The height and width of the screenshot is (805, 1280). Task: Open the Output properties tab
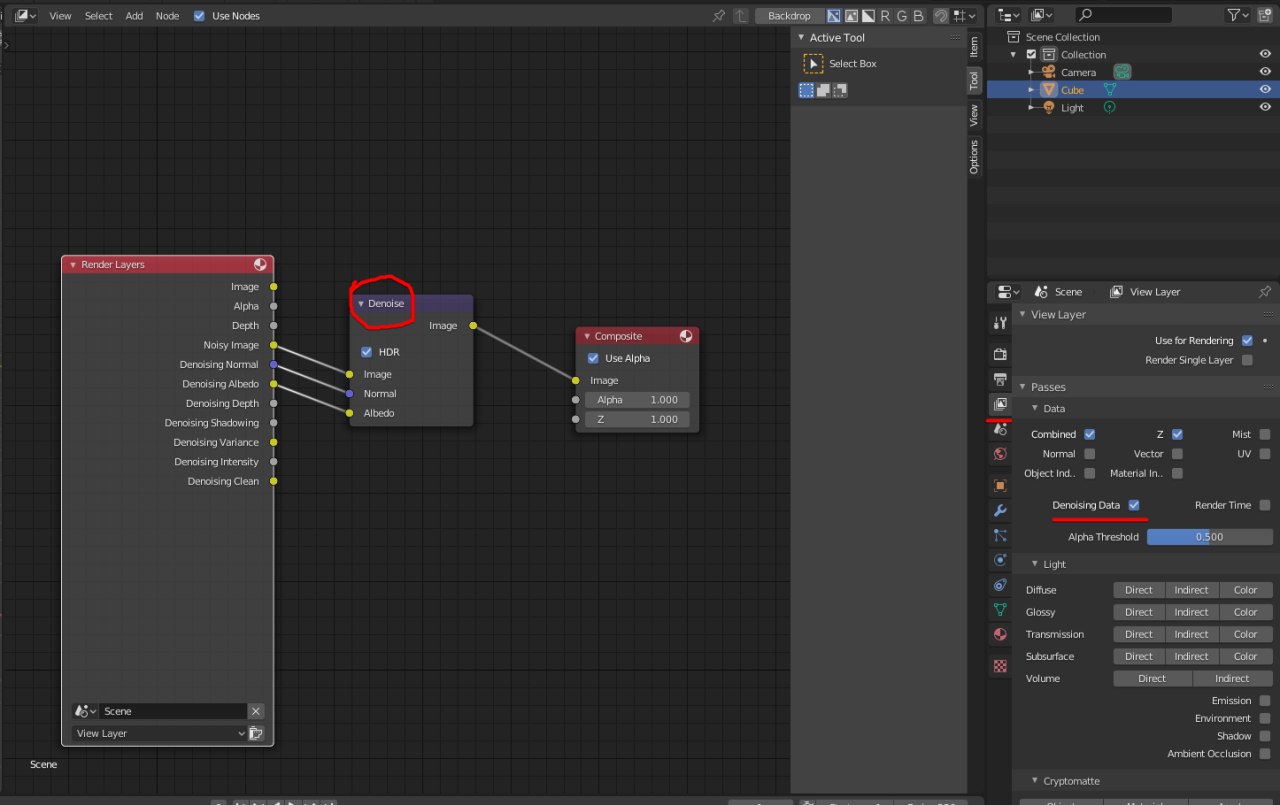coord(999,380)
